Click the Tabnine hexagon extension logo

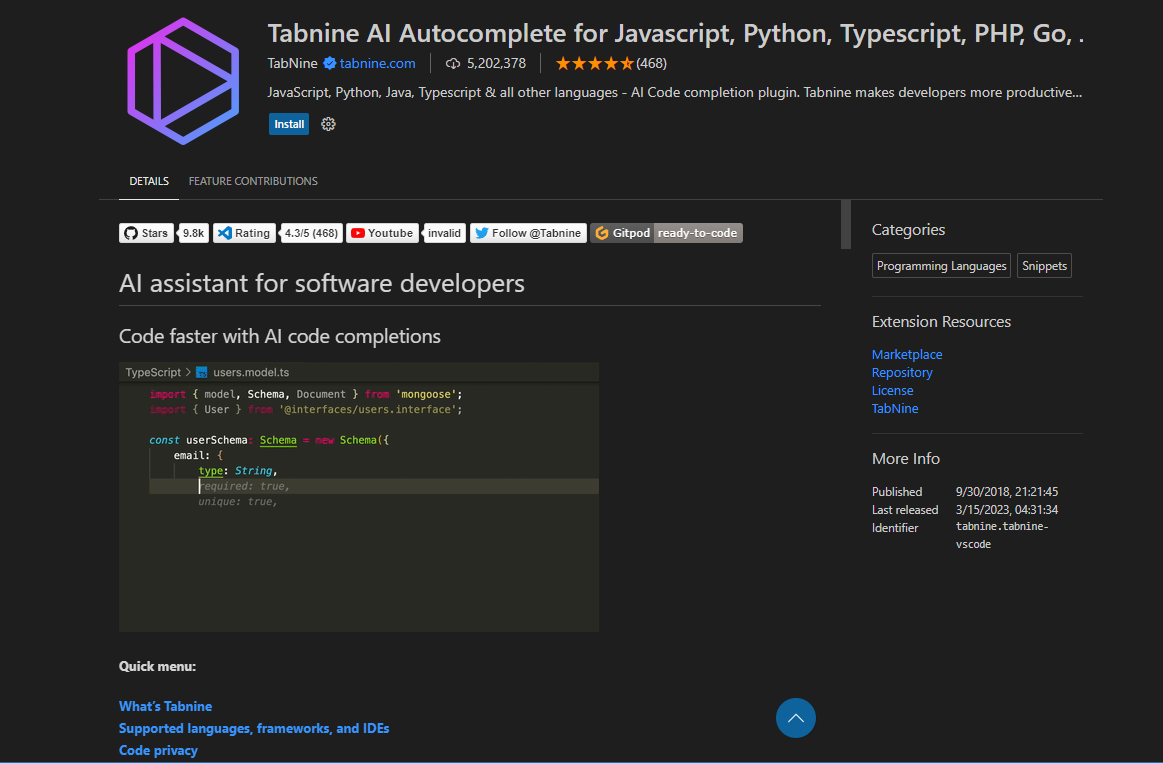[x=183, y=80]
